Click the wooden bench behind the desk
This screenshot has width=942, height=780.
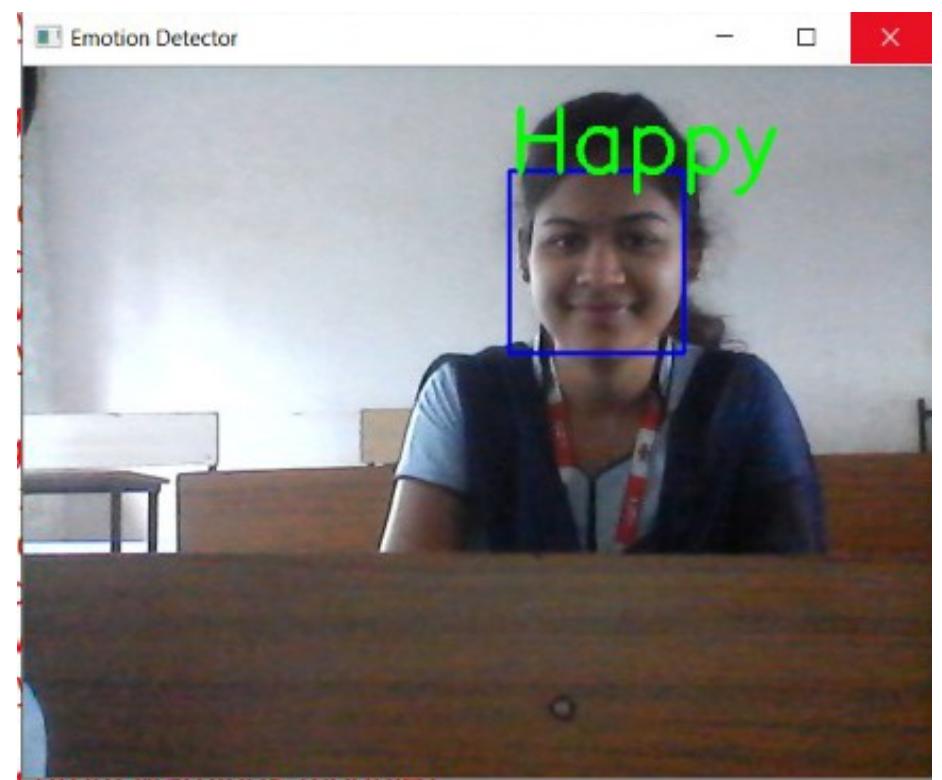(x=280, y=508)
